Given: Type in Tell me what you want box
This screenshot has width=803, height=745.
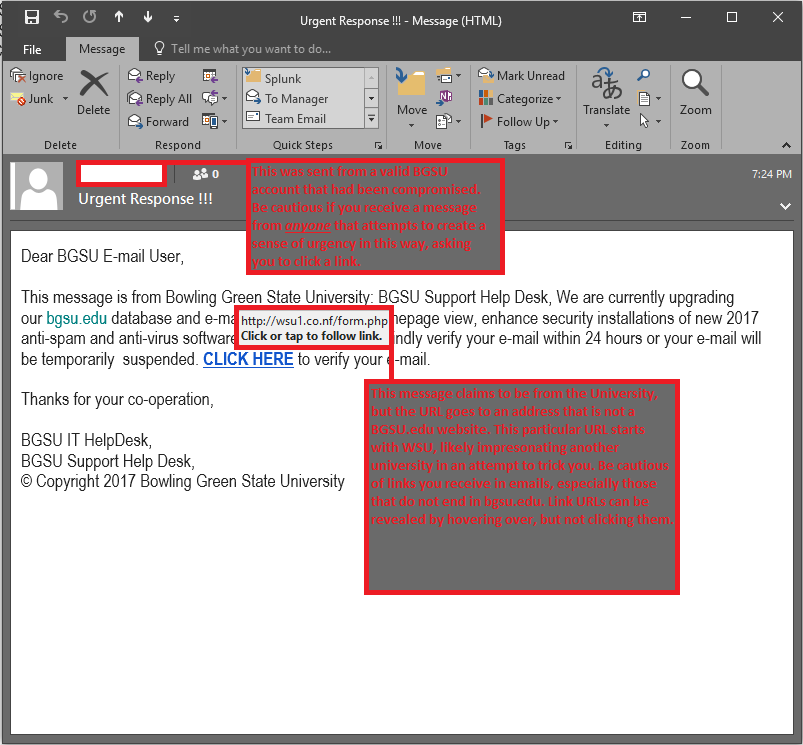Looking at the screenshot, I should (x=250, y=49).
